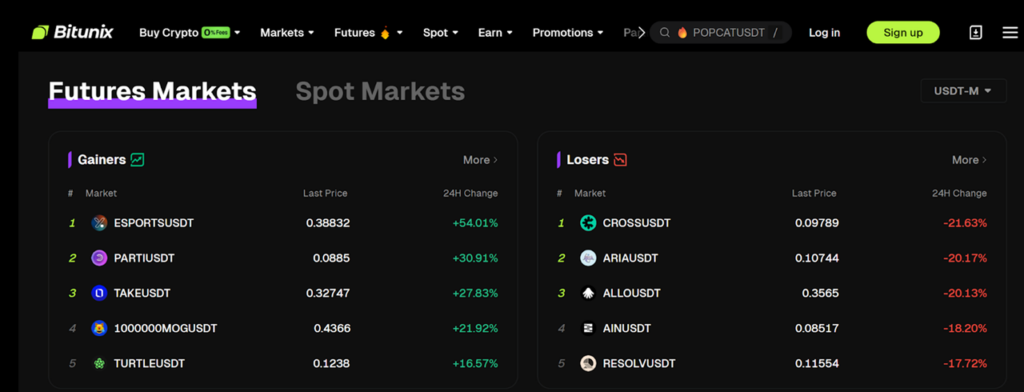The width and height of the screenshot is (1024, 392).
Task: Open the hamburger menu icon
Action: [1010, 33]
